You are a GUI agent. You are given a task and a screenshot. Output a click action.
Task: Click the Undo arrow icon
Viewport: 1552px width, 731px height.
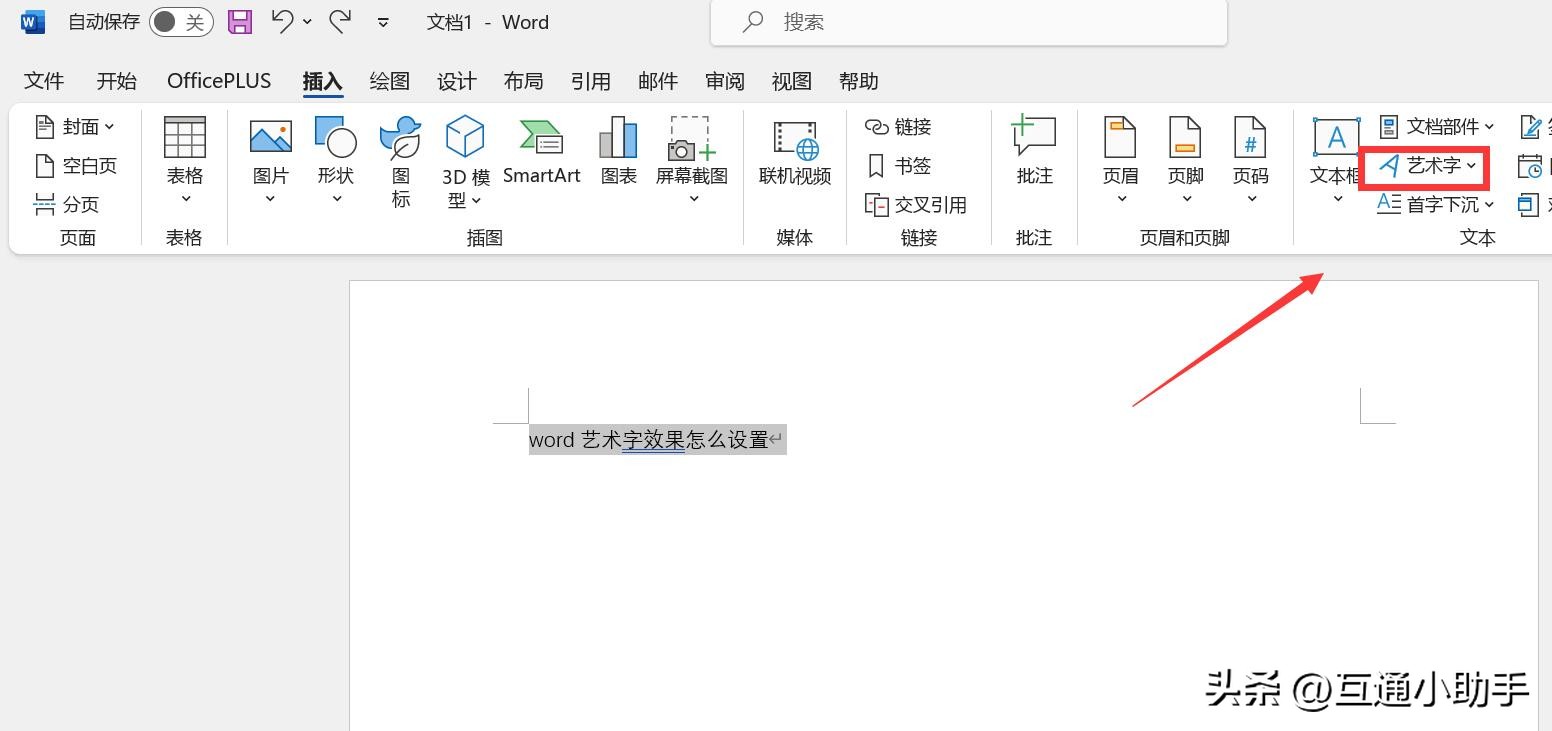(283, 22)
